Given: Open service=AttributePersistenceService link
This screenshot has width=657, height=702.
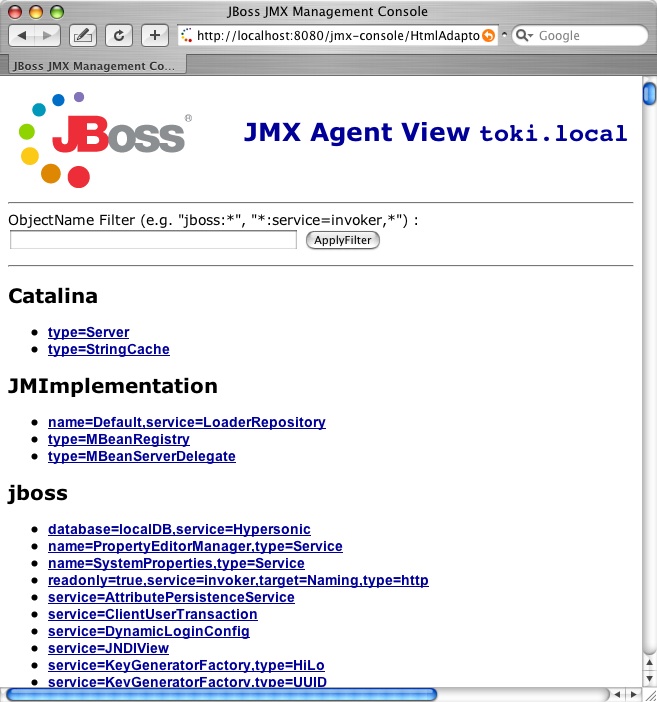Looking at the screenshot, I should click(x=171, y=597).
